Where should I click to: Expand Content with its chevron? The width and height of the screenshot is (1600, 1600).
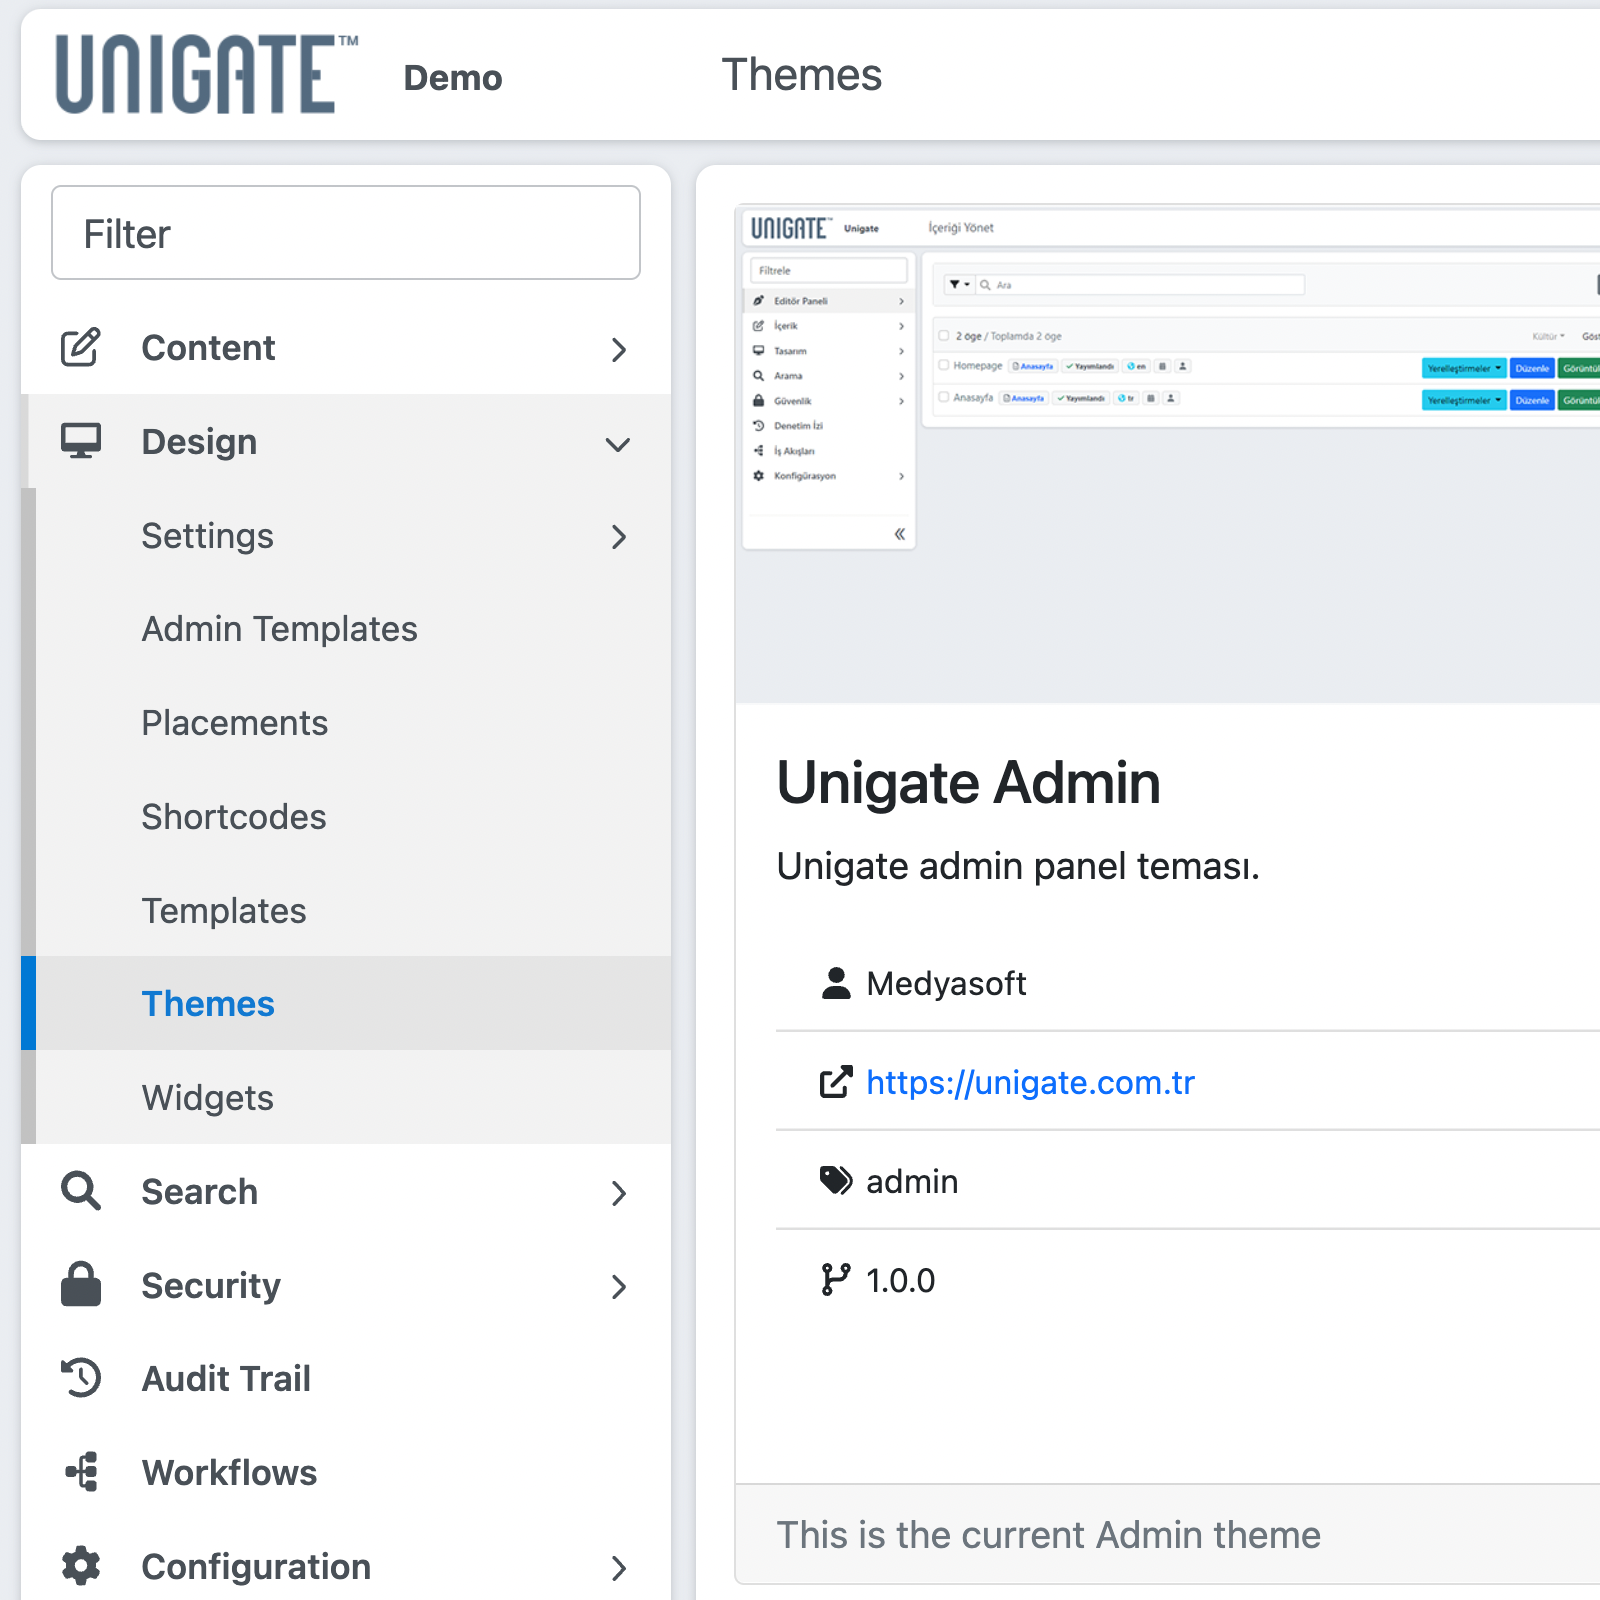click(x=619, y=350)
